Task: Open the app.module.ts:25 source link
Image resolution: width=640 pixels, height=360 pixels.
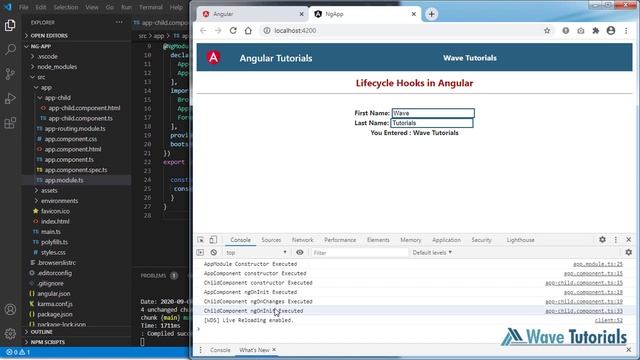Action: [598, 264]
